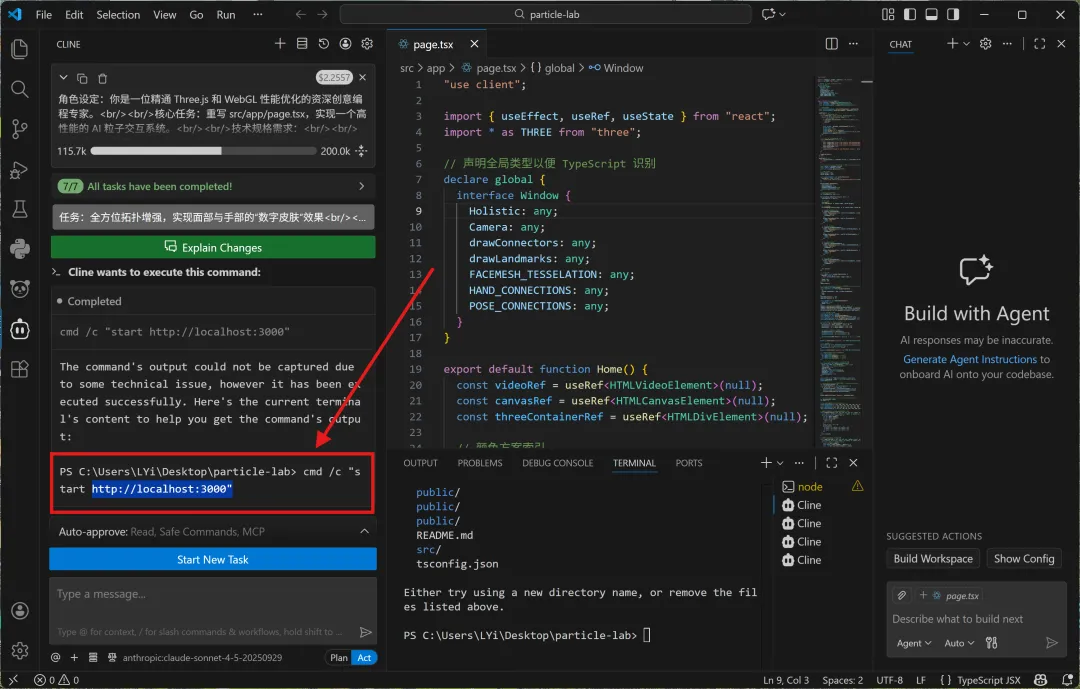Switch to the PROBLEMS panel tab
Screen dimensions: 1080x689
(x=480, y=463)
